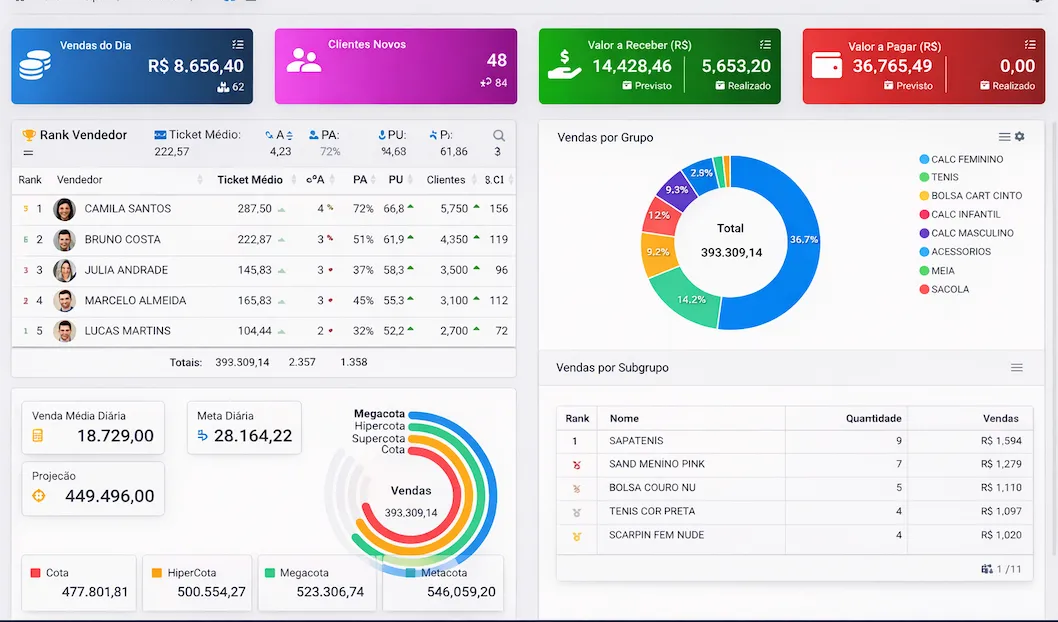Viewport: 1058px width, 622px height.
Task: Click the dollar icon on Valor a Receber
Action: point(563,65)
